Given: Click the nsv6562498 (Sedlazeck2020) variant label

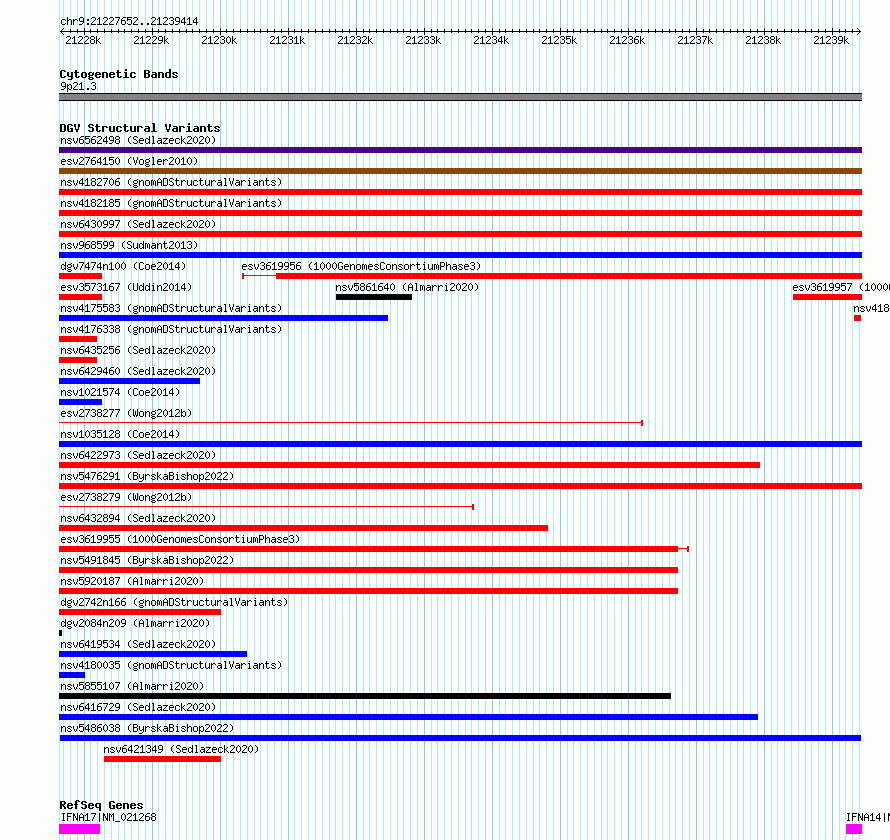Looking at the screenshot, I should [138, 140].
